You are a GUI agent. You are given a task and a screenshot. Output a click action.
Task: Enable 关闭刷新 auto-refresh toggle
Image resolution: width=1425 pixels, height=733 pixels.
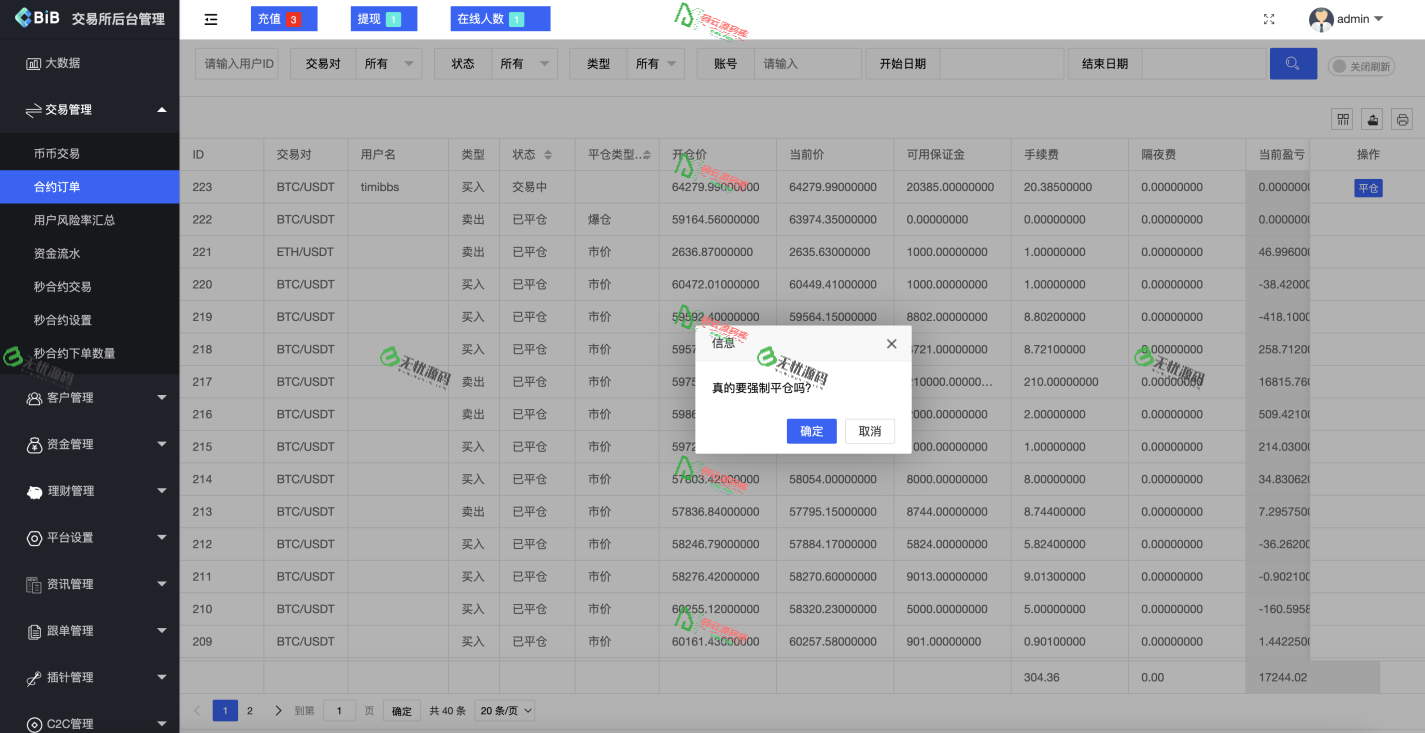(1360, 66)
